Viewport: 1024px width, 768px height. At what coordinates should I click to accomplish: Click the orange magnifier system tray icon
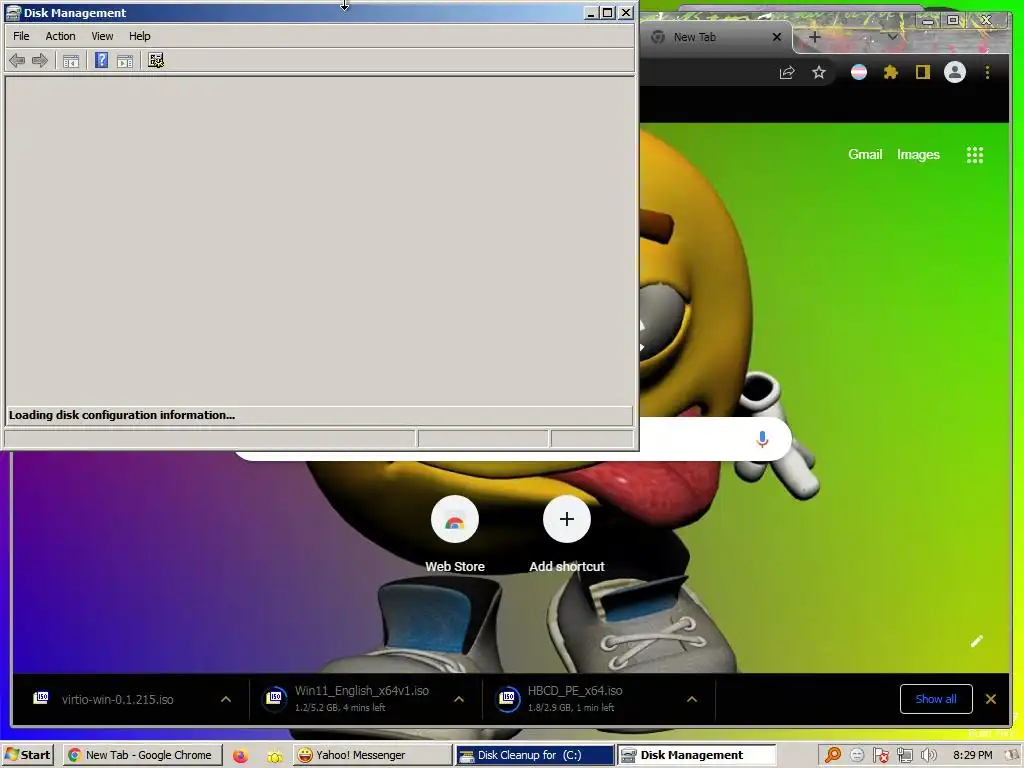click(x=833, y=755)
